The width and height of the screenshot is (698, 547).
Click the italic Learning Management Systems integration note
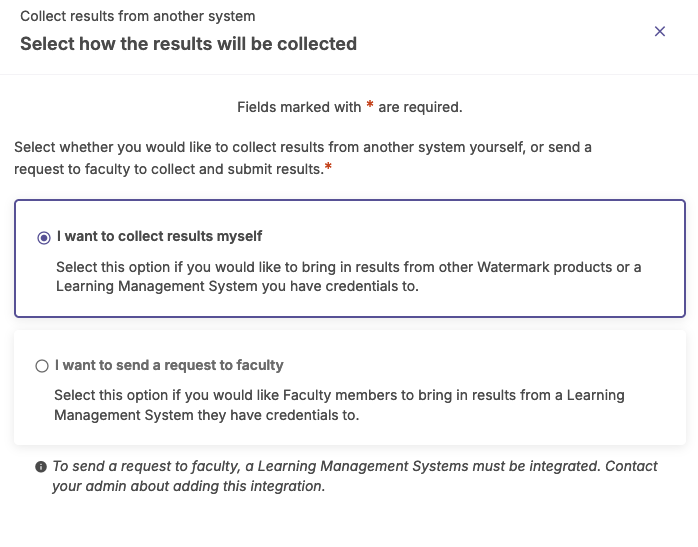pyautogui.click(x=355, y=476)
